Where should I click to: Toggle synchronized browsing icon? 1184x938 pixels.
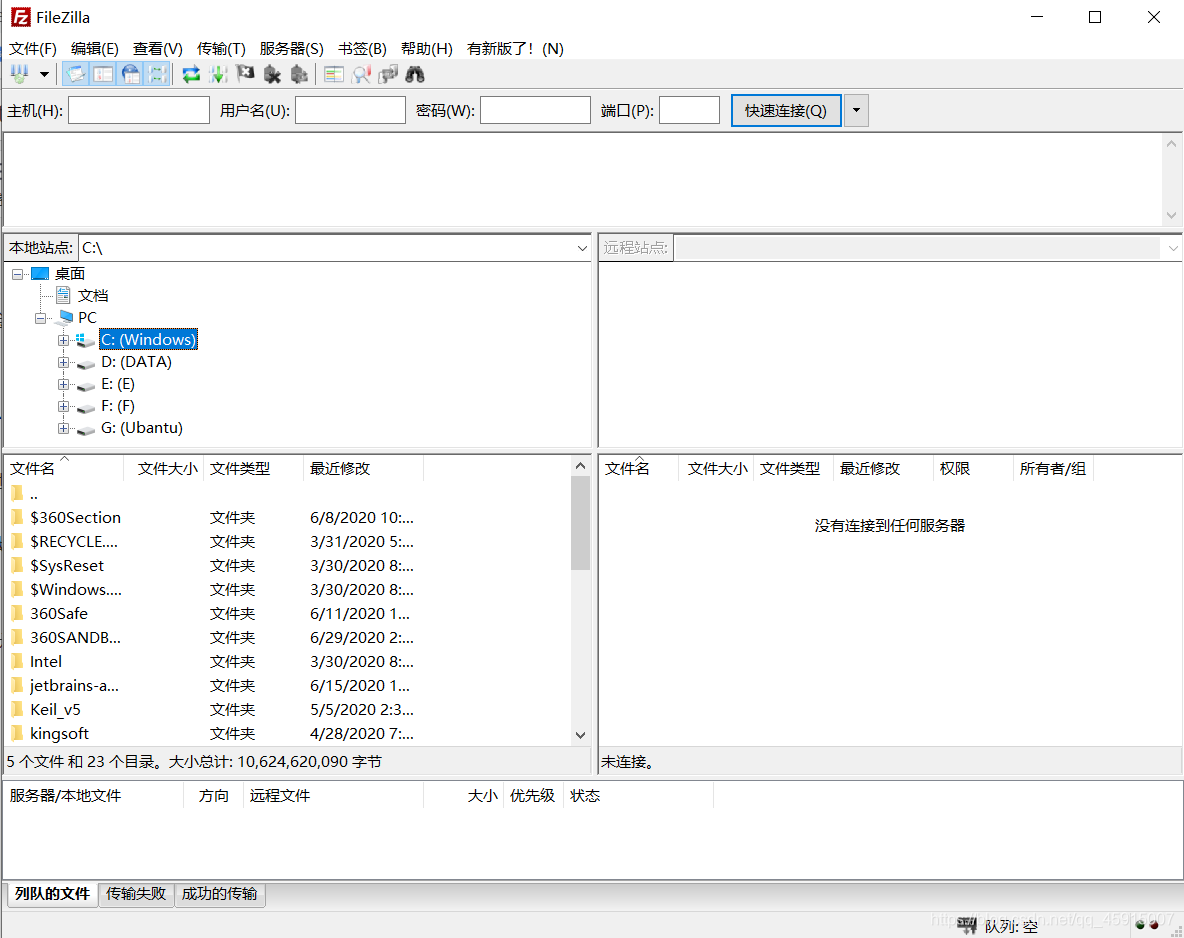(x=388, y=74)
